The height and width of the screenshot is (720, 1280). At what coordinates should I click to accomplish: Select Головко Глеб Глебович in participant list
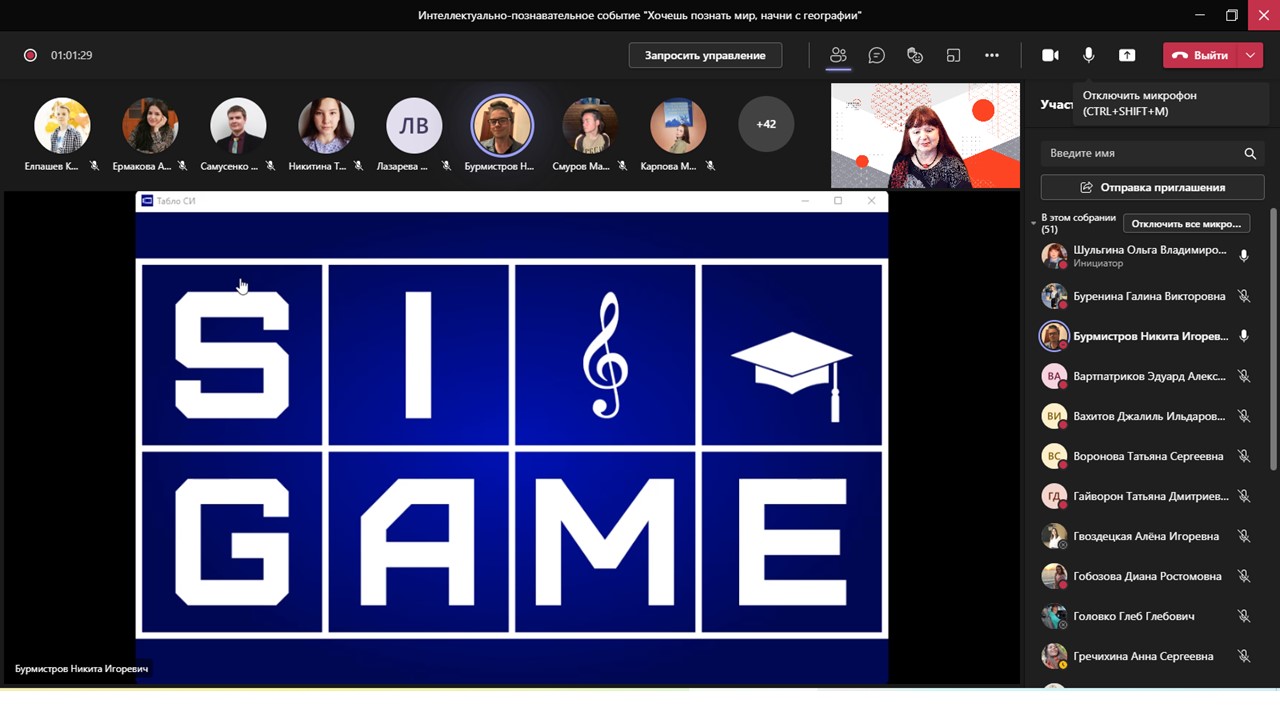1133,616
